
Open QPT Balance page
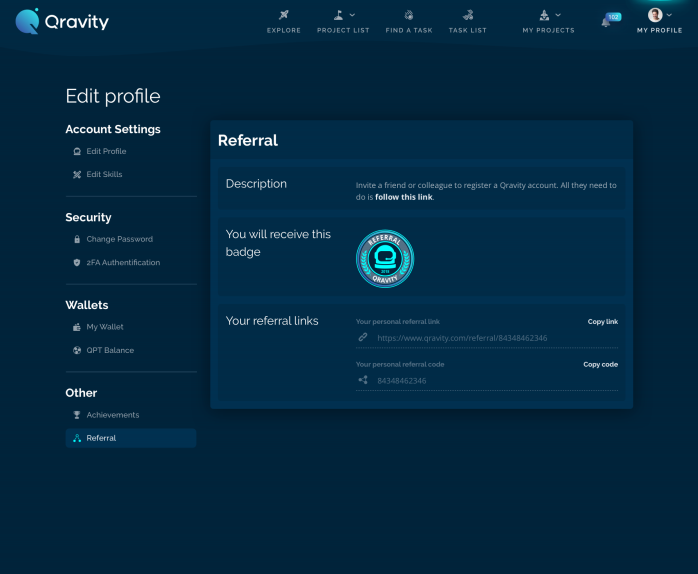coord(110,350)
